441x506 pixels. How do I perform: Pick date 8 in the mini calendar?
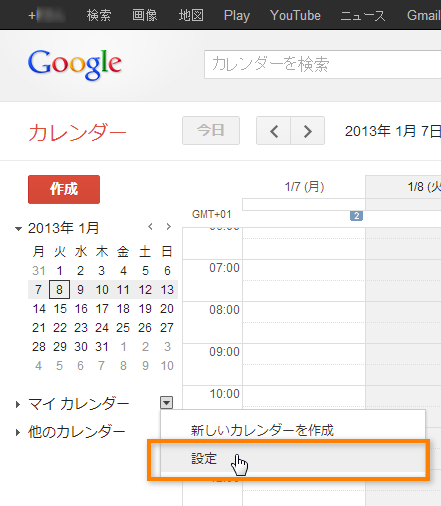pyautogui.click(x=59, y=290)
